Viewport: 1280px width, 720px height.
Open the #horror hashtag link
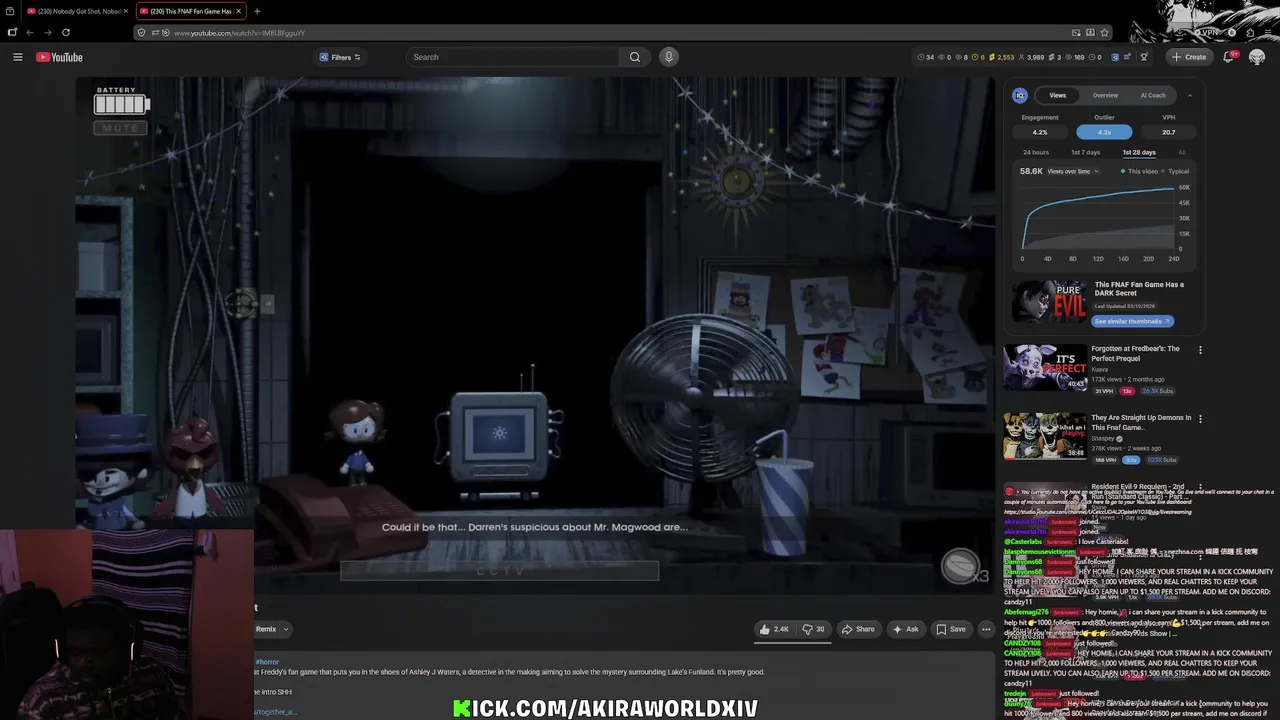267,662
